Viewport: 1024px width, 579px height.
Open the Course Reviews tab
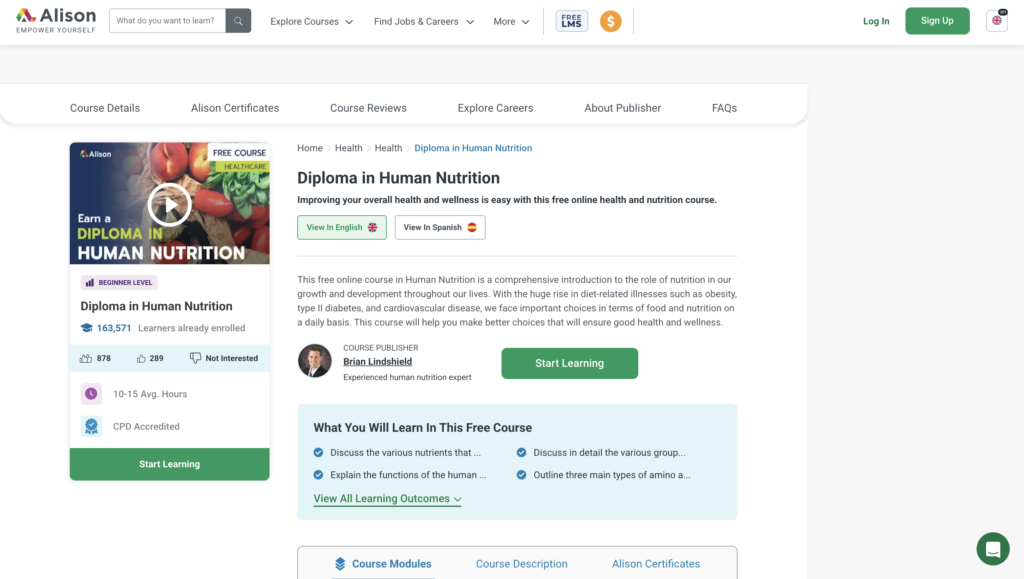(368, 108)
